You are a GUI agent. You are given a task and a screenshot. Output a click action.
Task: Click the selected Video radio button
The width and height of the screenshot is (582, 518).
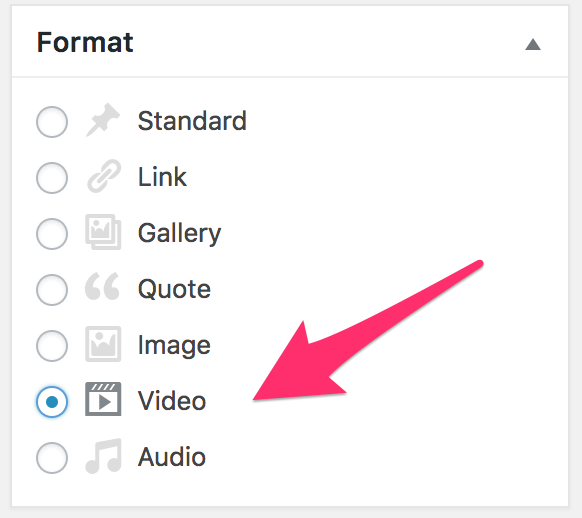52,402
